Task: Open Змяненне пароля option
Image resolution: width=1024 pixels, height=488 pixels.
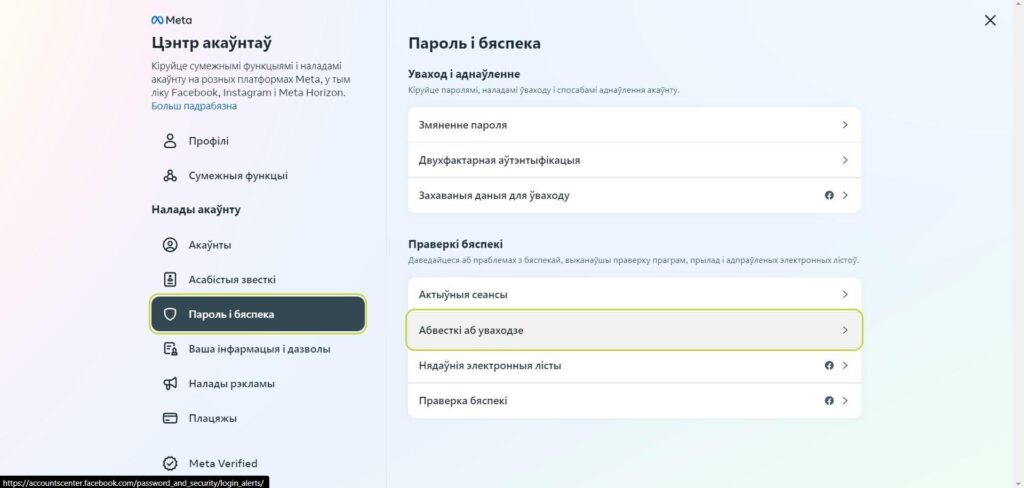Action: [634, 125]
